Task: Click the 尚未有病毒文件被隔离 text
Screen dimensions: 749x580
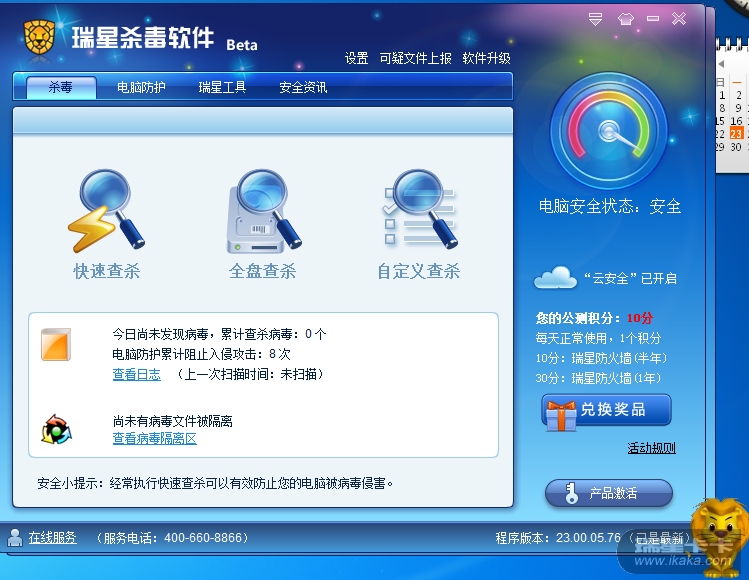Action: (172, 421)
